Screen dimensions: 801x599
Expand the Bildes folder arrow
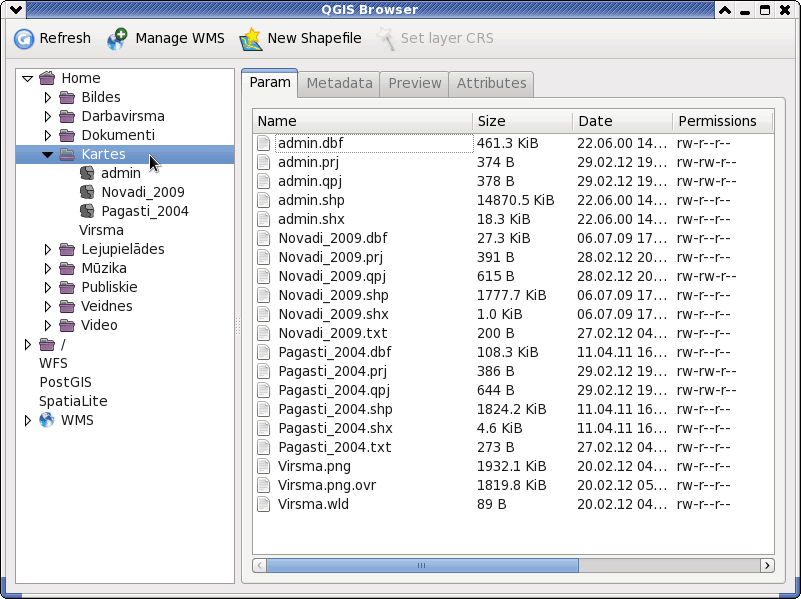click(48, 97)
